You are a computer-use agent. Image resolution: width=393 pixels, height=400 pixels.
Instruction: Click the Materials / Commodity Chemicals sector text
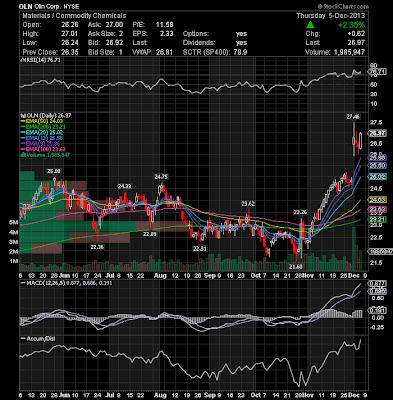pyautogui.click(x=74, y=16)
